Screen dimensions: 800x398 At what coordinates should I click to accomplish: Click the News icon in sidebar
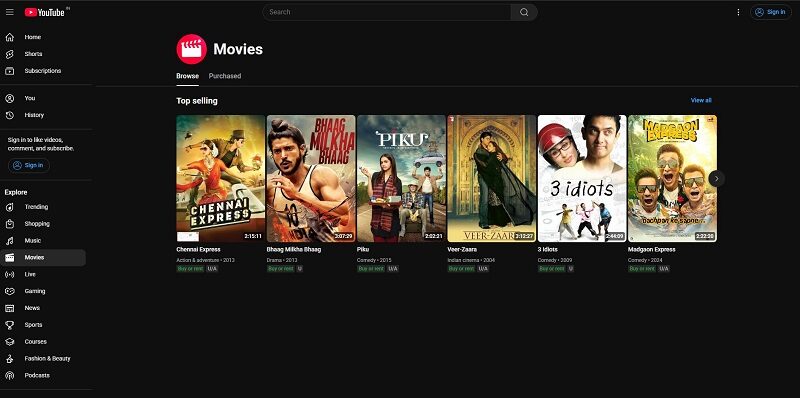[10, 308]
